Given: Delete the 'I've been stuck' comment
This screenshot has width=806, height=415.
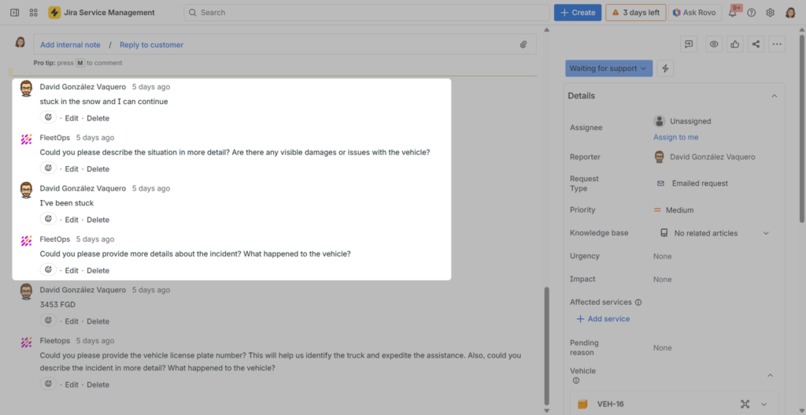Looking at the screenshot, I should (x=98, y=220).
